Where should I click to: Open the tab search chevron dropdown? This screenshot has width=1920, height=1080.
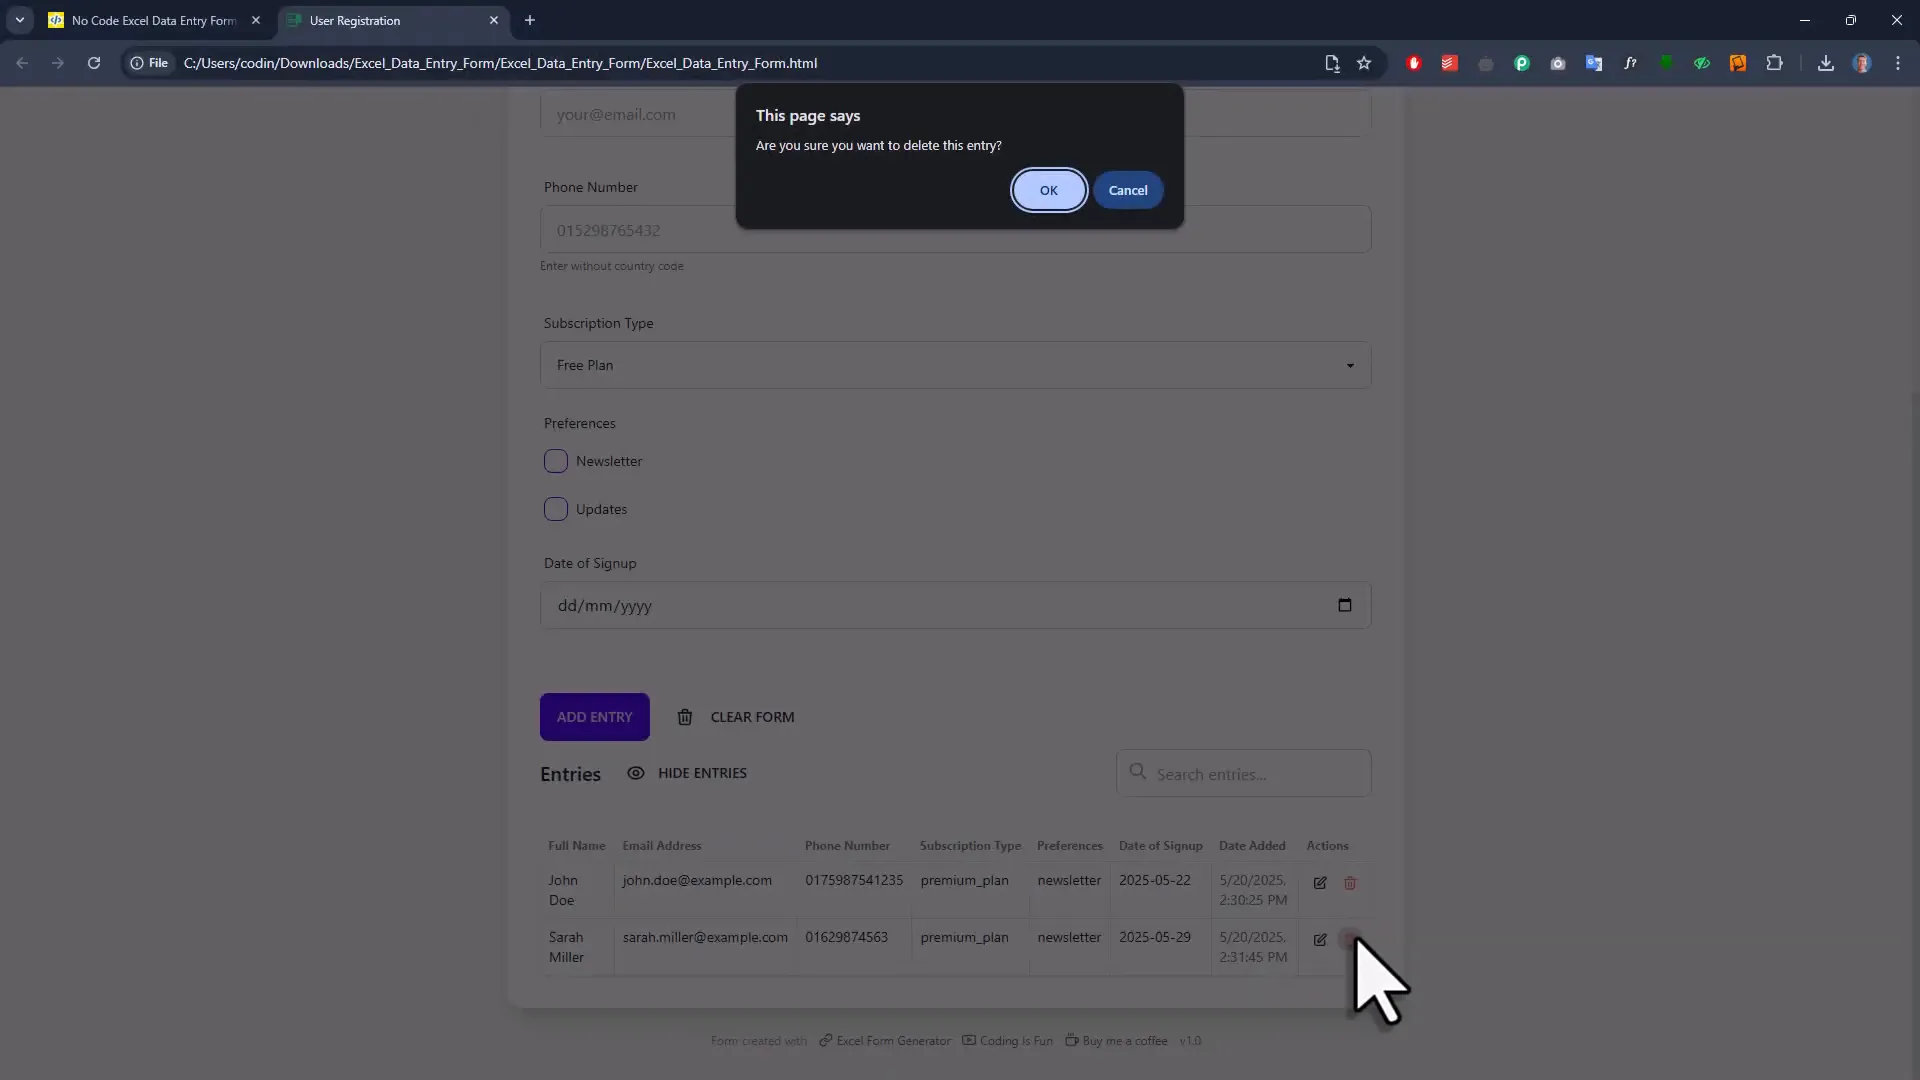point(20,20)
